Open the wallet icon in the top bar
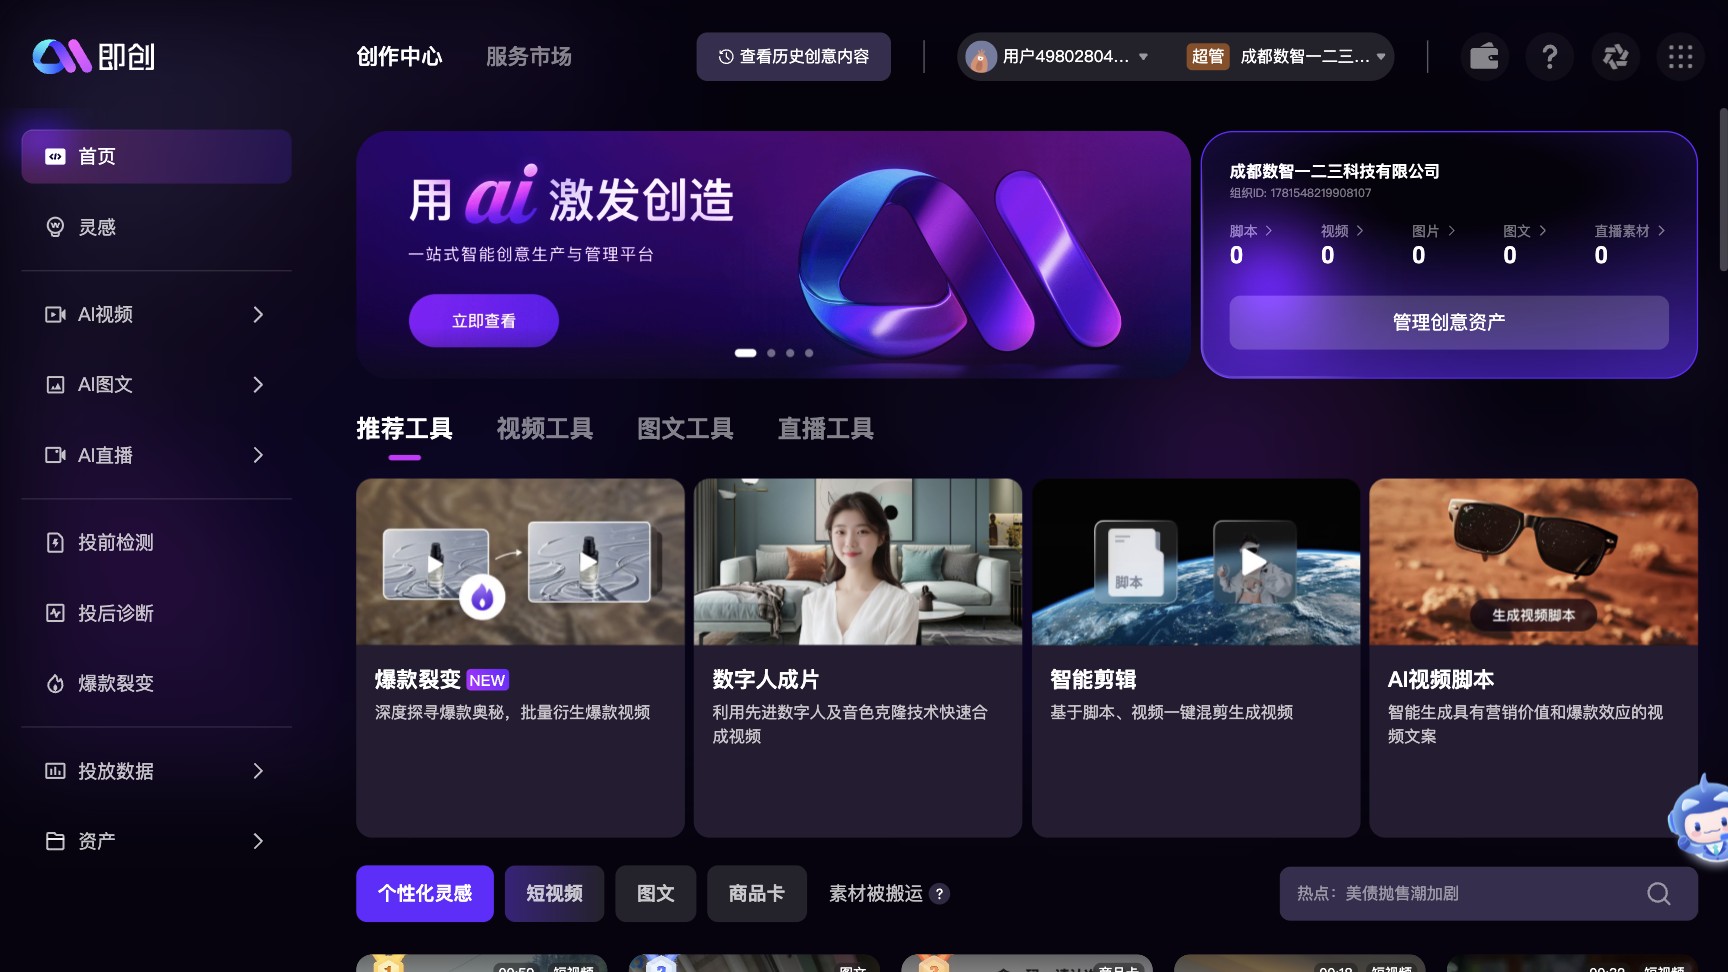1728x972 pixels. click(1485, 57)
